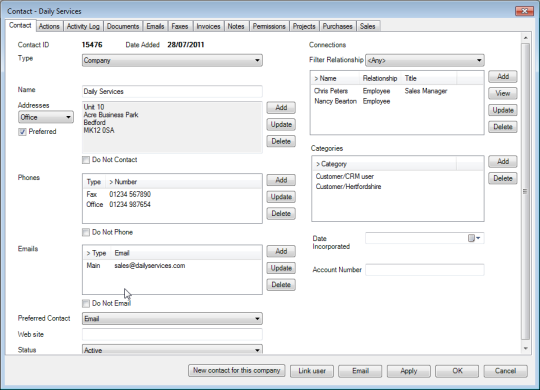Enable the Do Not Contact checkbox
This screenshot has height=390, width=540.
click(86, 160)
